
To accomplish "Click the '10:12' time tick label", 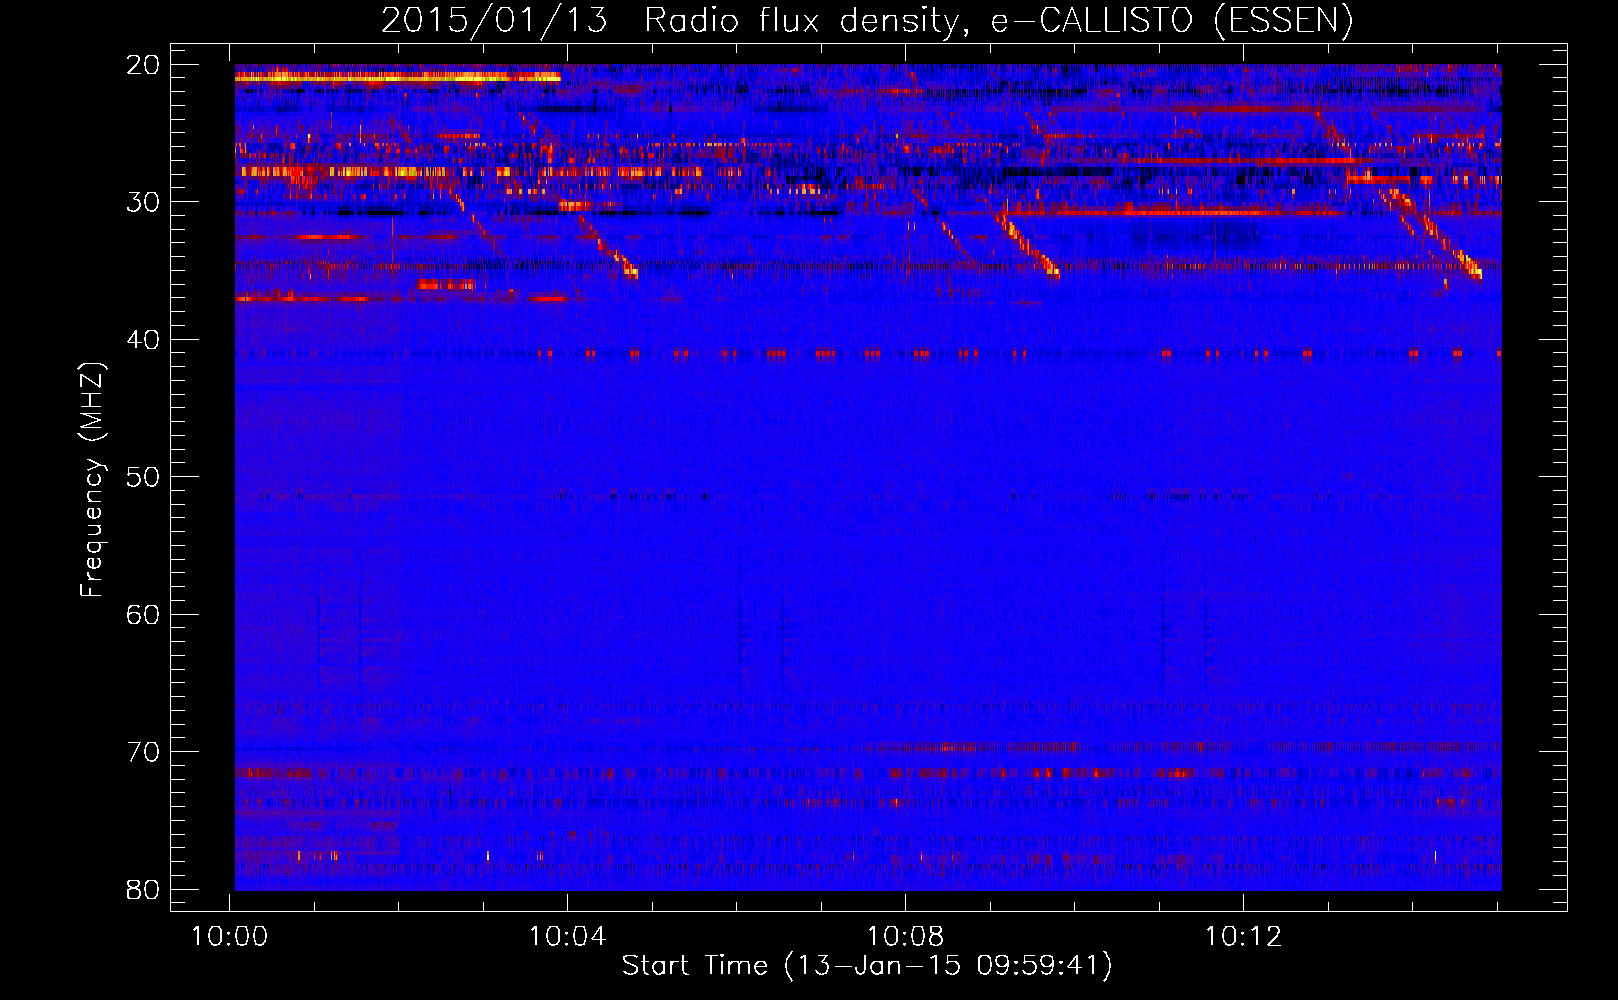I will [1243, 937].
